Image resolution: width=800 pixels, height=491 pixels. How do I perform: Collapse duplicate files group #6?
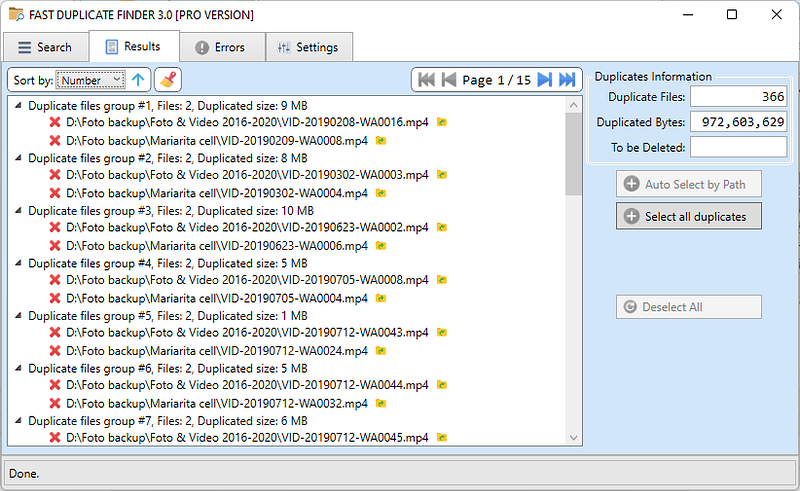(18, 368)
